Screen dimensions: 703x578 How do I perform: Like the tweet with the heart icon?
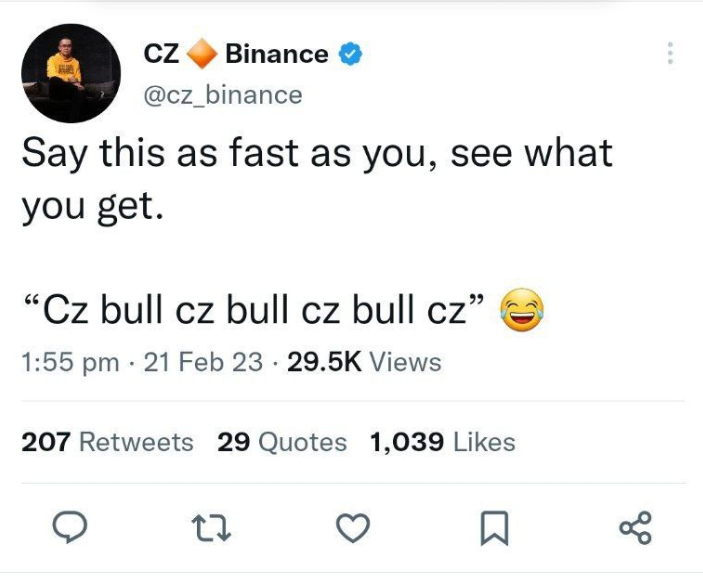352,527
